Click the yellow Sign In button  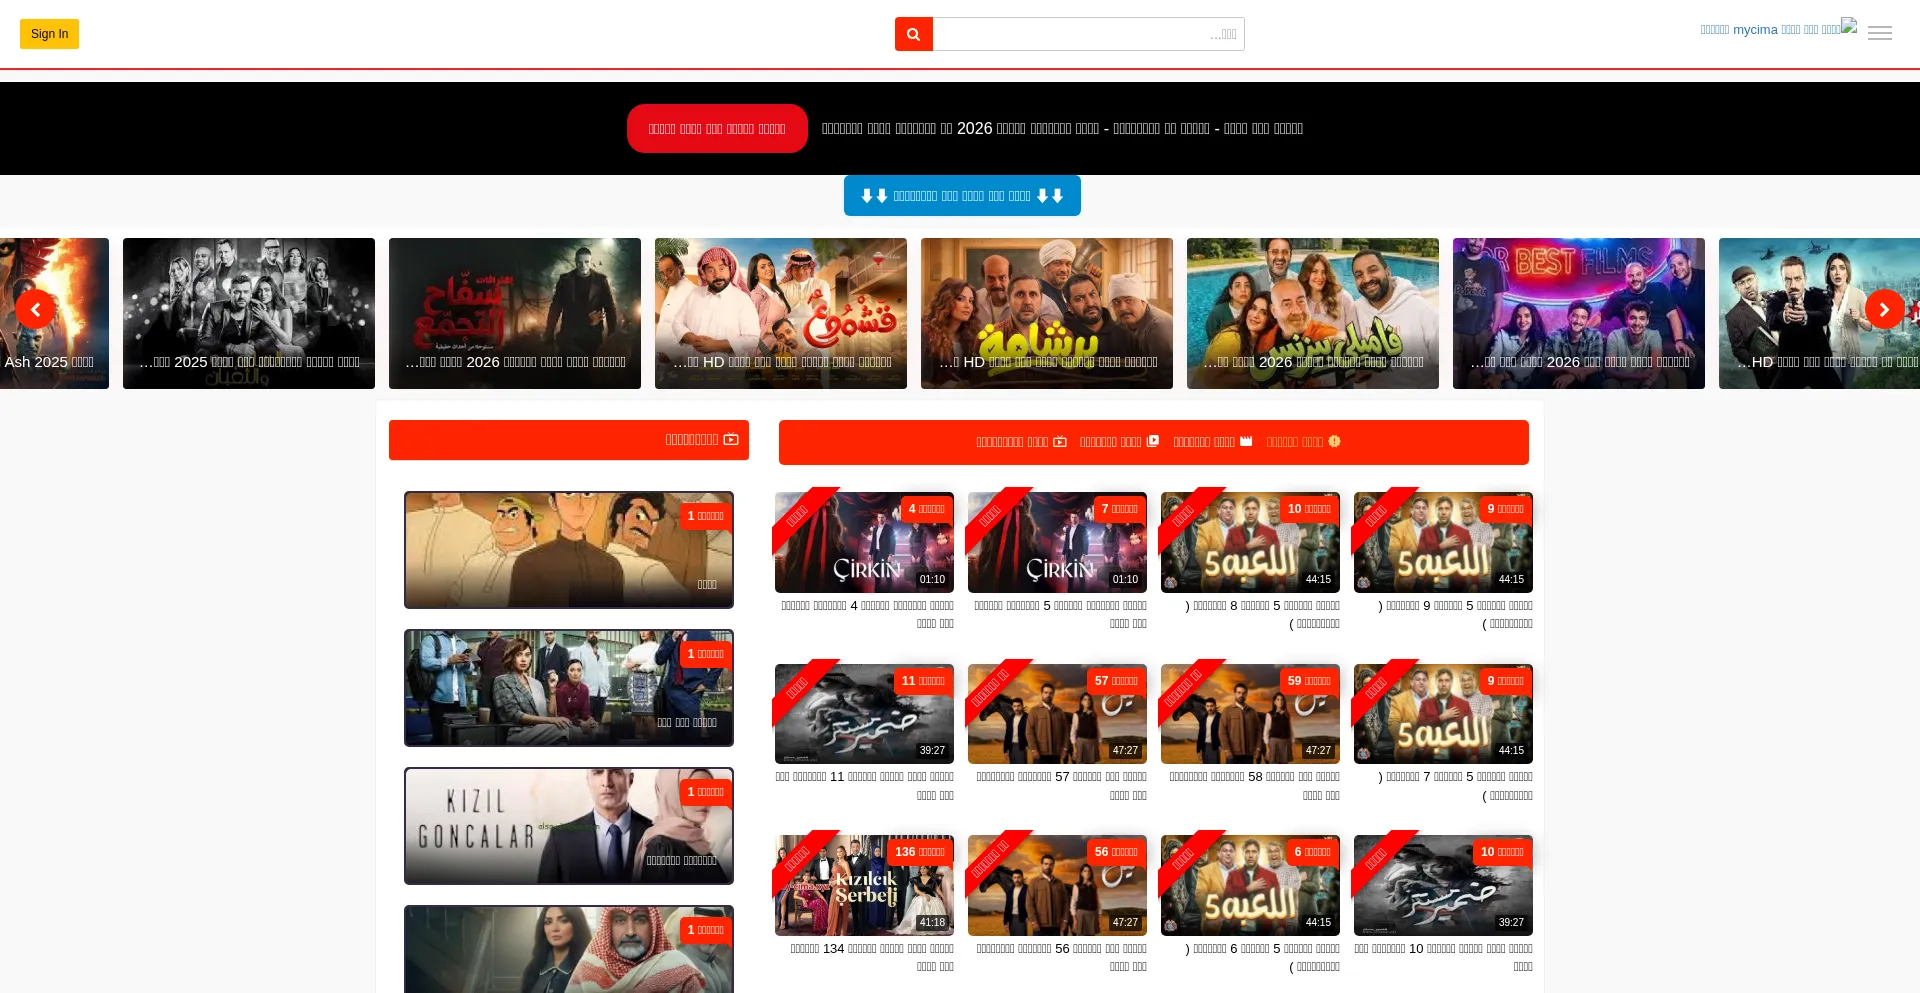pos(49,34)
